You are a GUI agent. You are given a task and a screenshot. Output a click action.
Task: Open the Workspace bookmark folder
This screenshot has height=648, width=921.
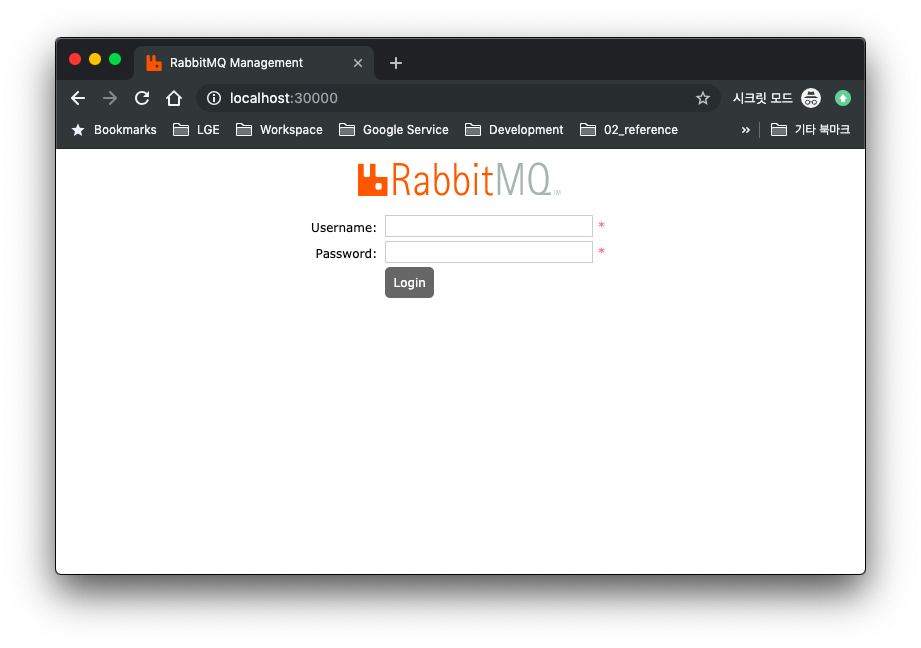[279, 130]
